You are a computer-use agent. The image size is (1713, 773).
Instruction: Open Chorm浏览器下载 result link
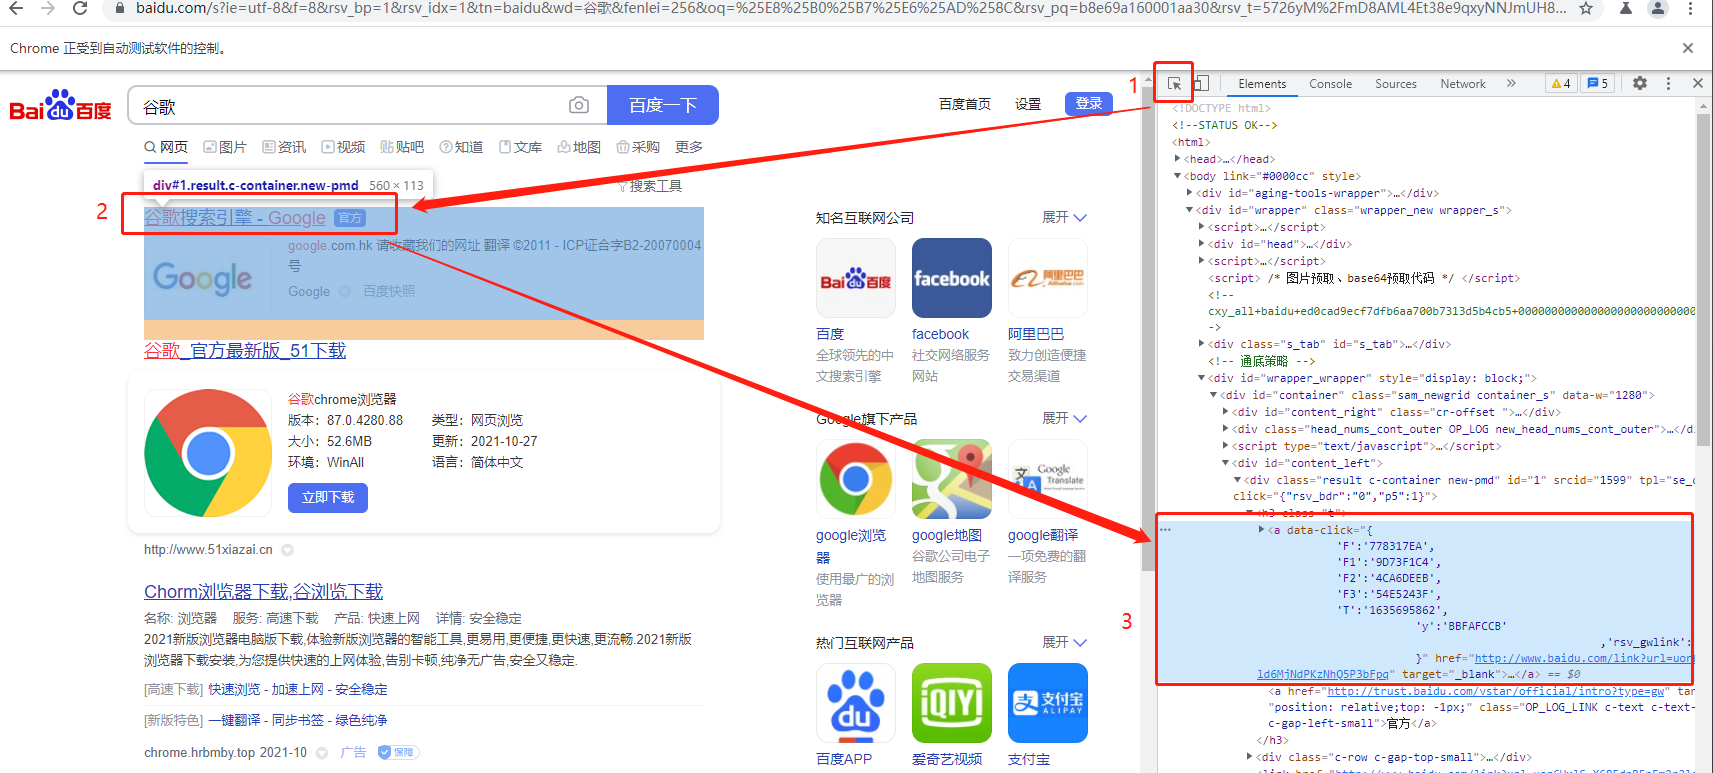point(263,591)
